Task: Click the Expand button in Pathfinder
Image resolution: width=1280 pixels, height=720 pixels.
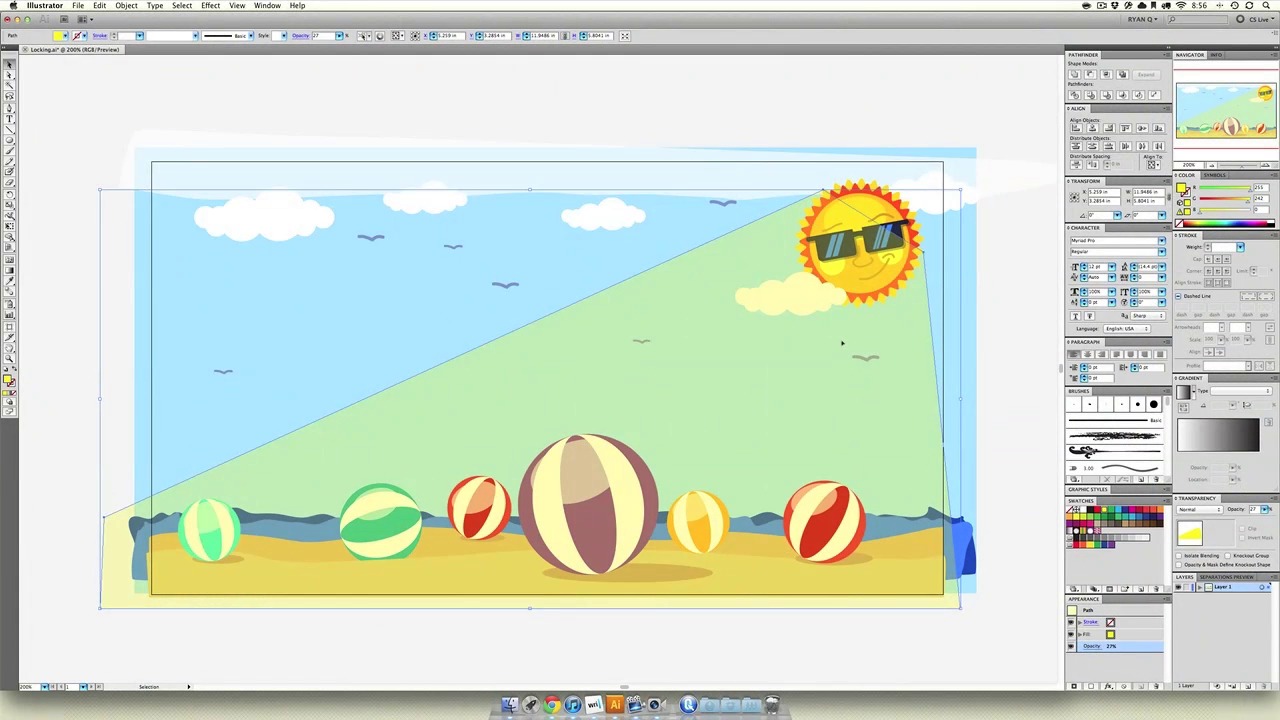Action: tap(1146, 74)
